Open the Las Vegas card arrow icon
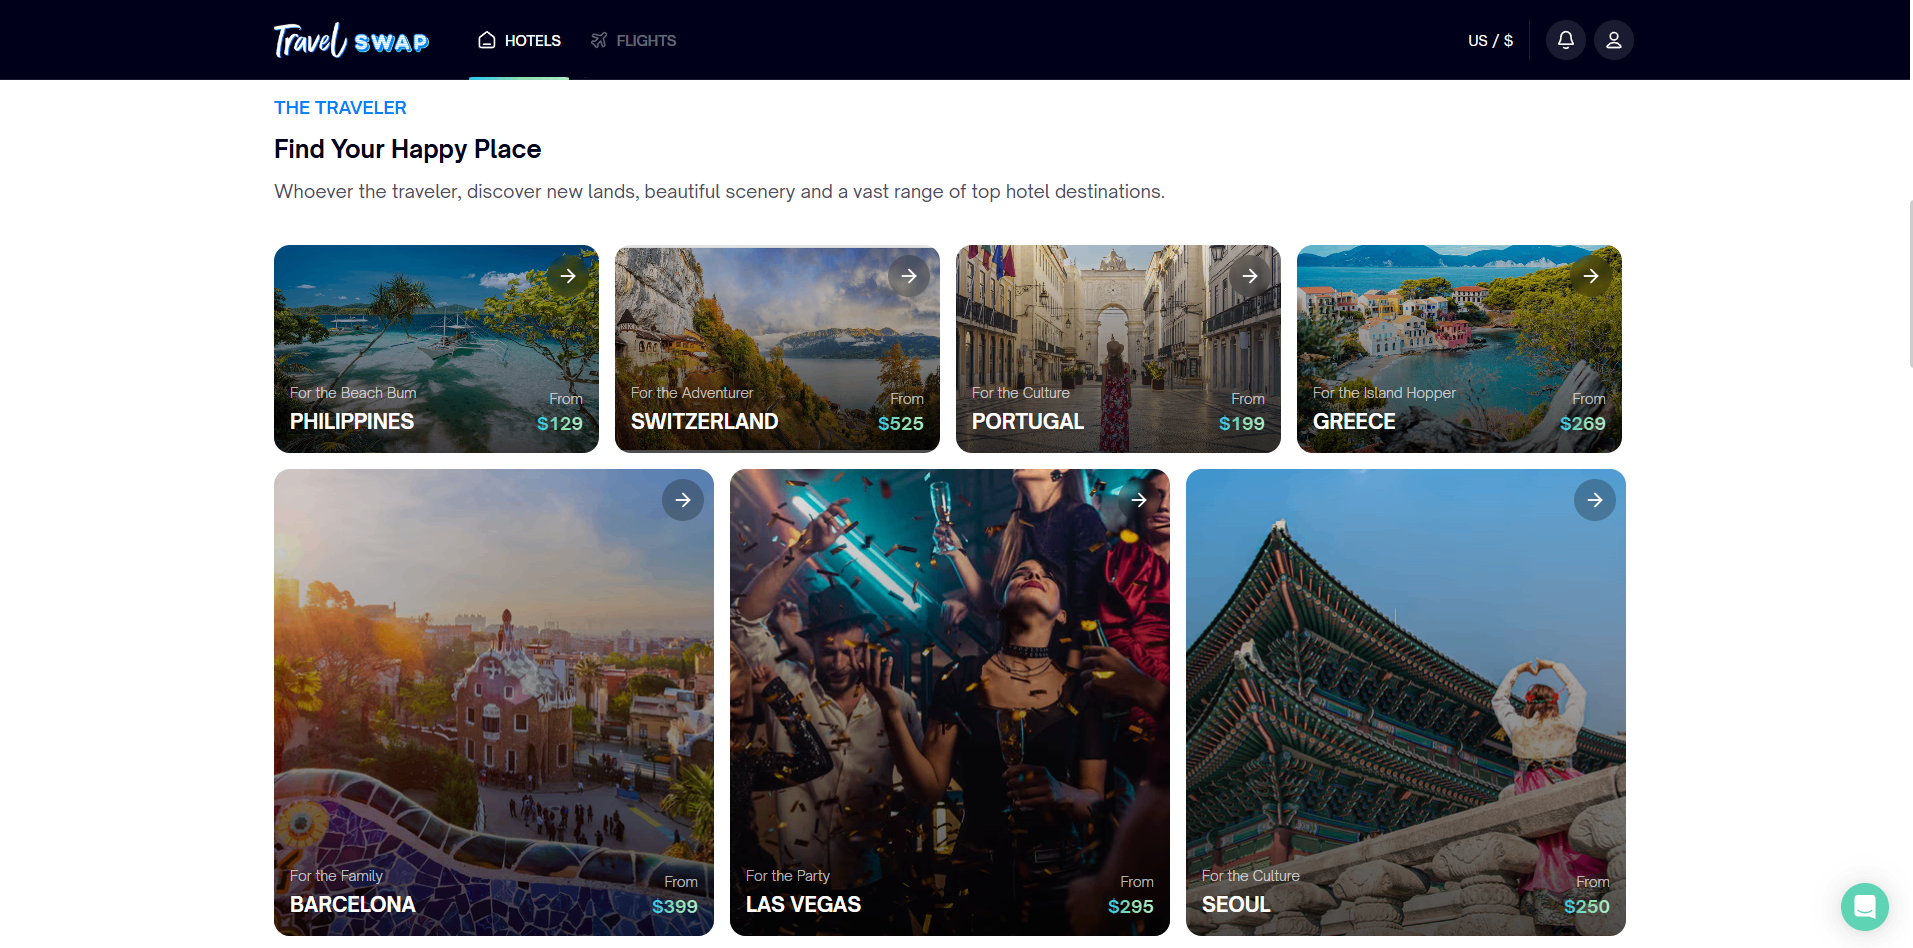 point(1139,500)
